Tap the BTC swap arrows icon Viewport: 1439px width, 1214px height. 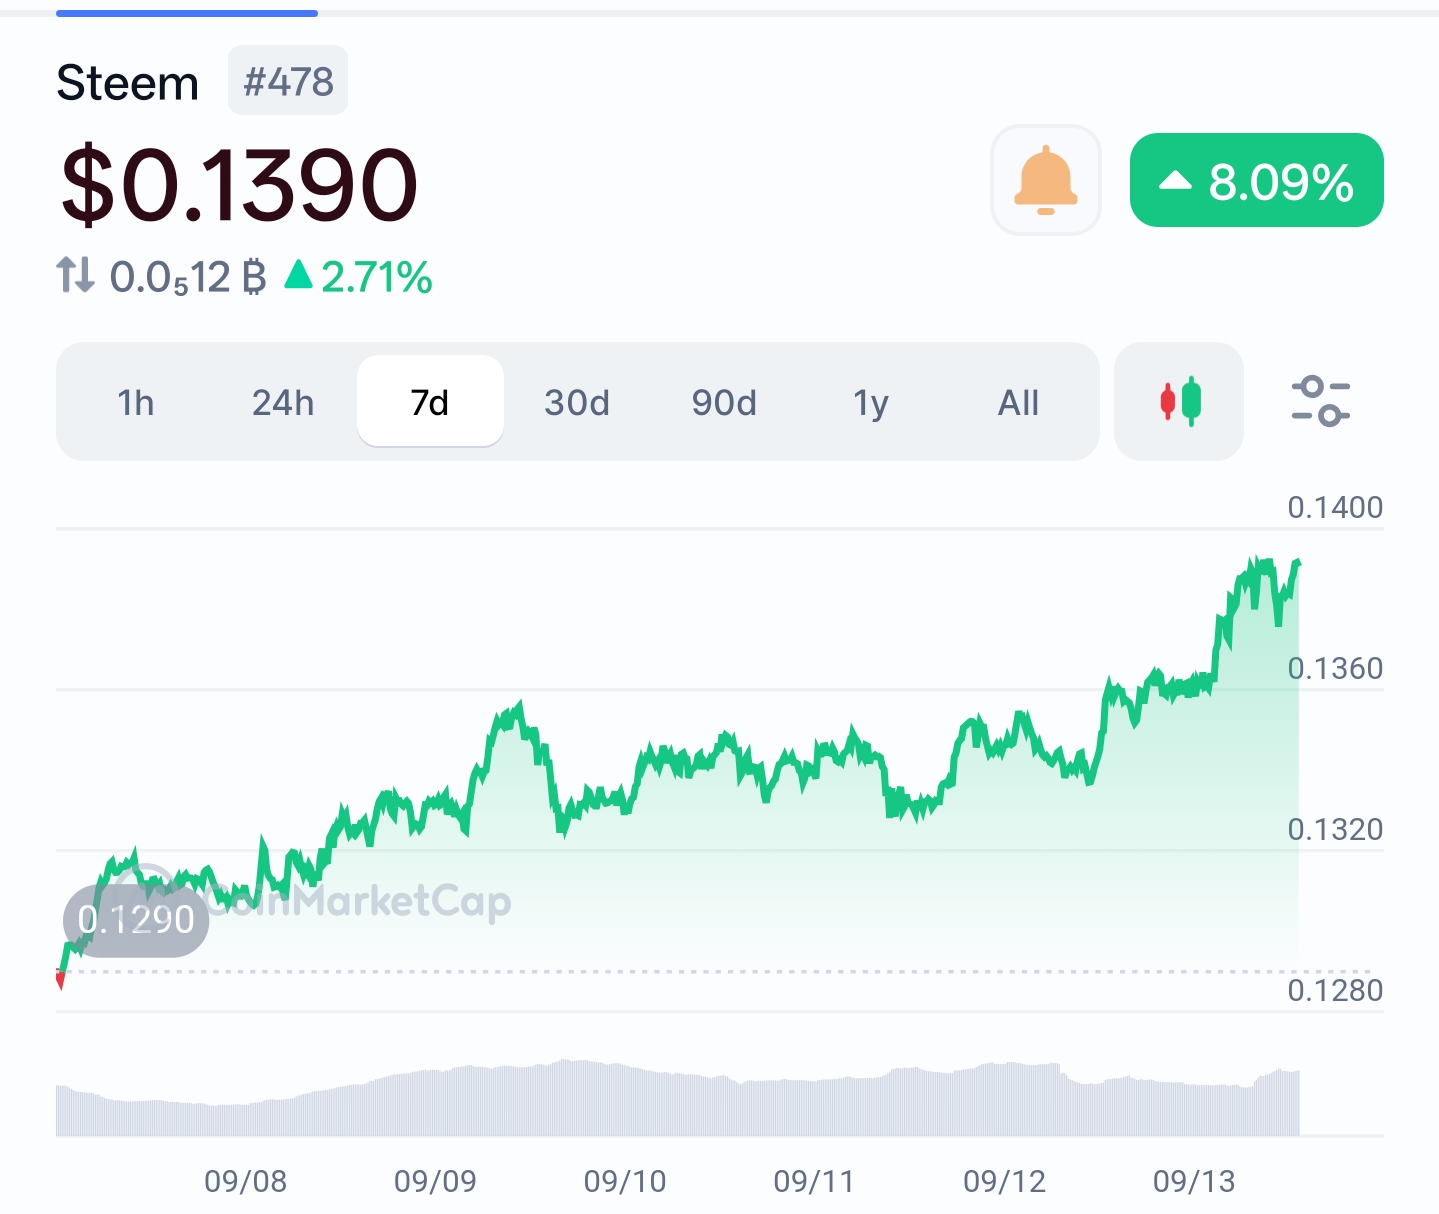(x=75, y=276)
